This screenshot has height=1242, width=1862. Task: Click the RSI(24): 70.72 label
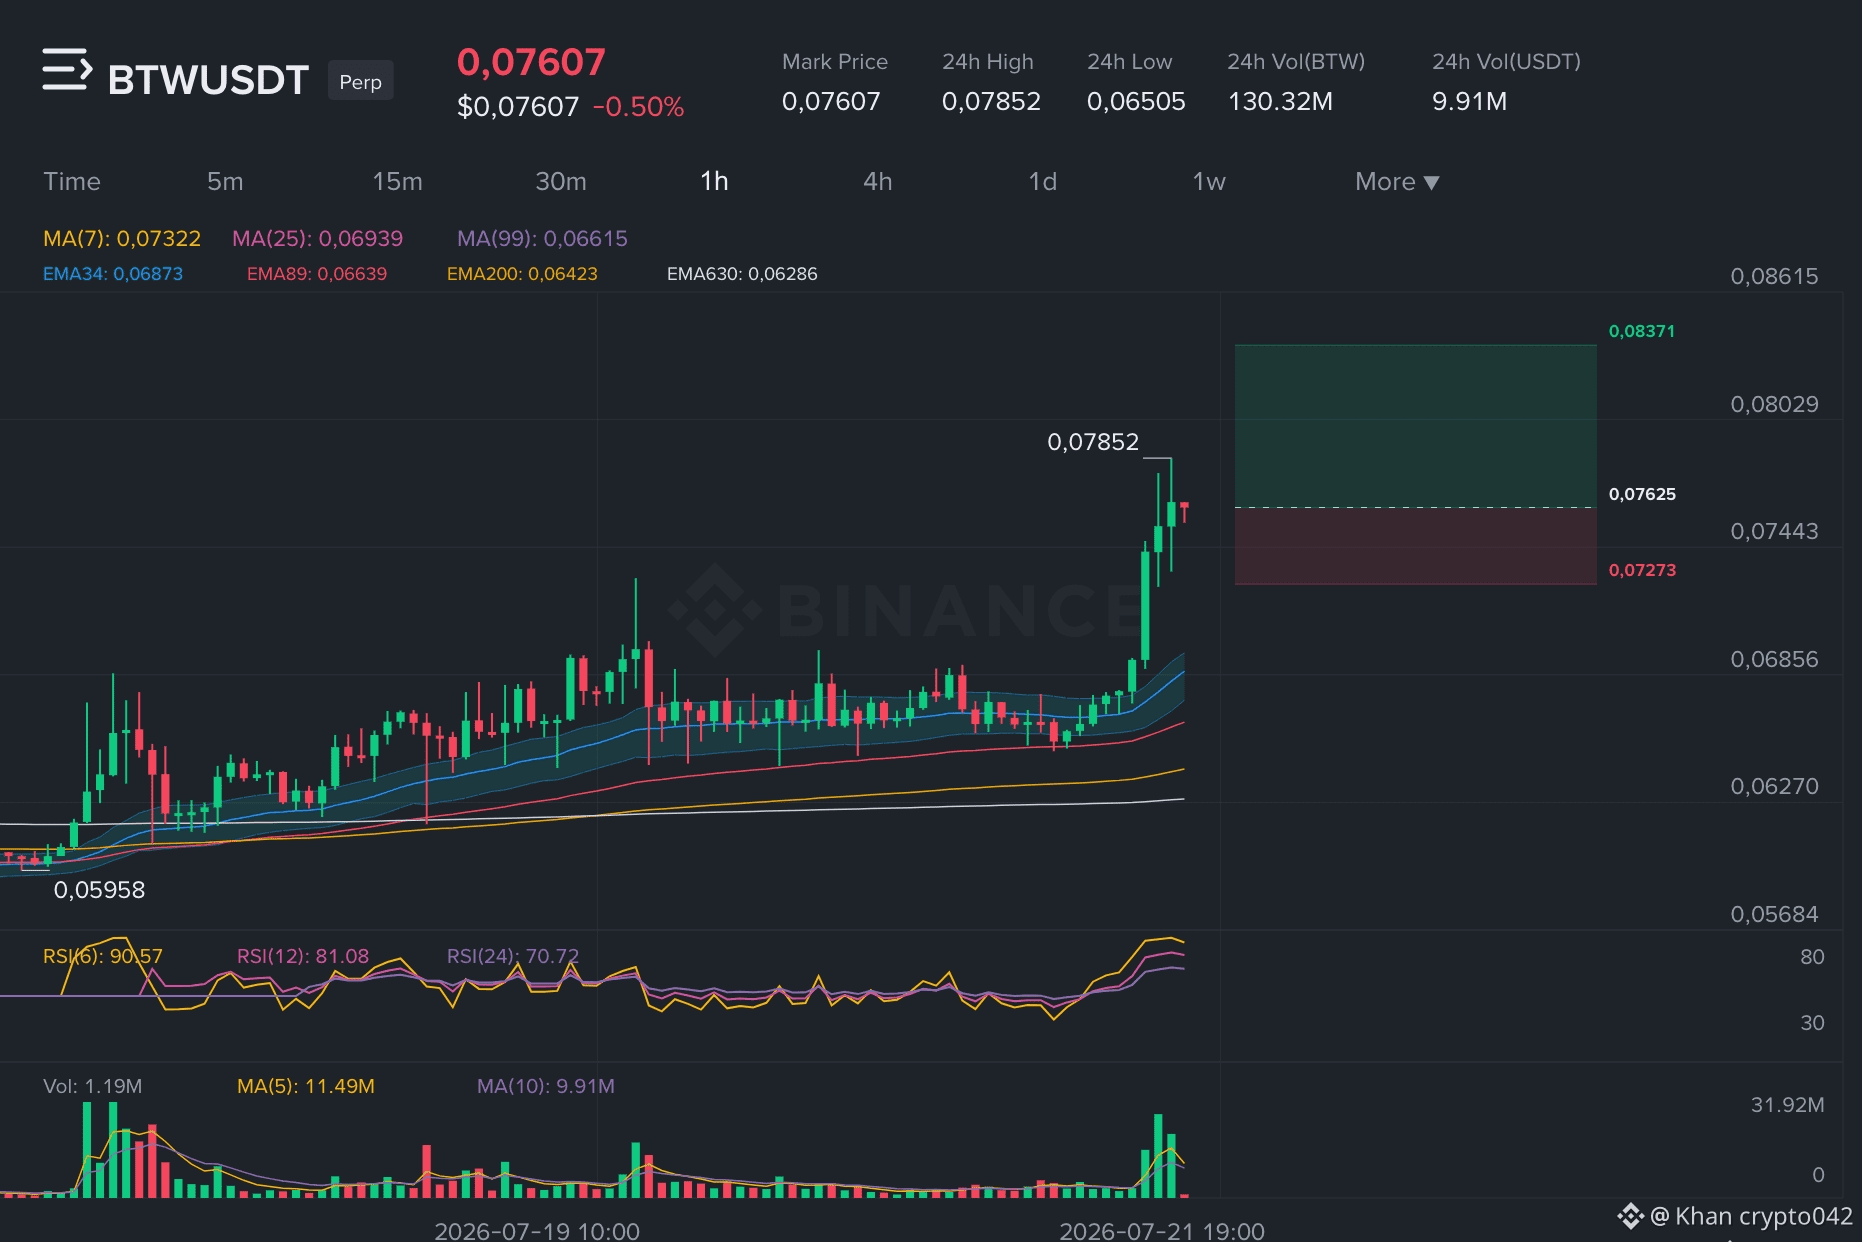(513, 956)
